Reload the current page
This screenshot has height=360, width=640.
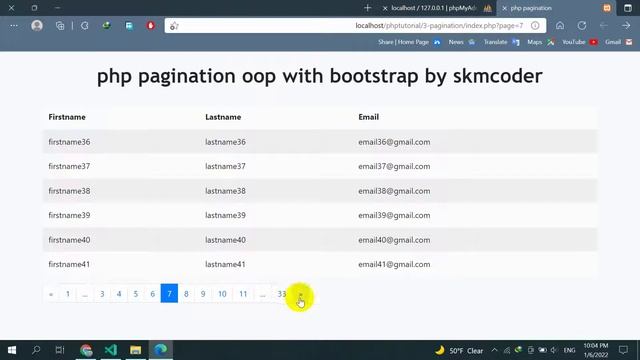pyautogui.click(x=582, y=26)
